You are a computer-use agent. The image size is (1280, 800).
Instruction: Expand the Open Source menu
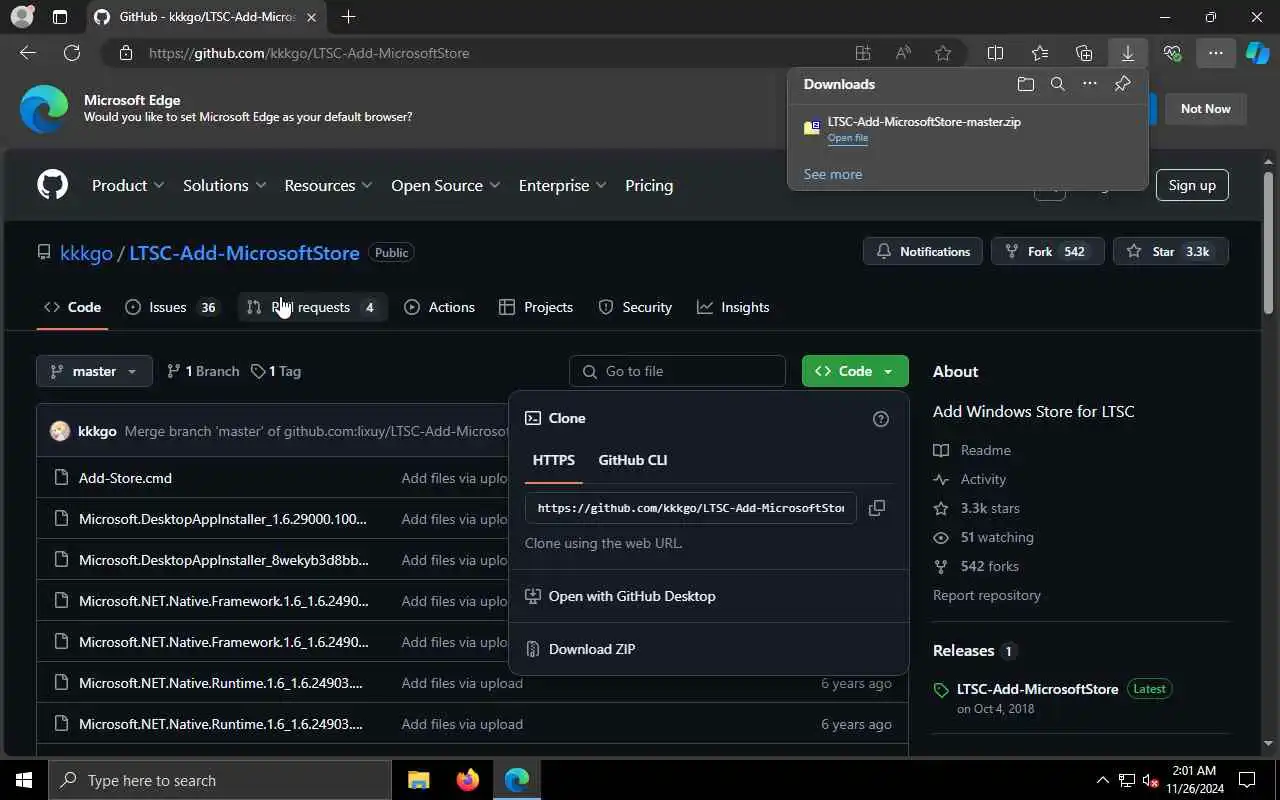tap(445, 185)
